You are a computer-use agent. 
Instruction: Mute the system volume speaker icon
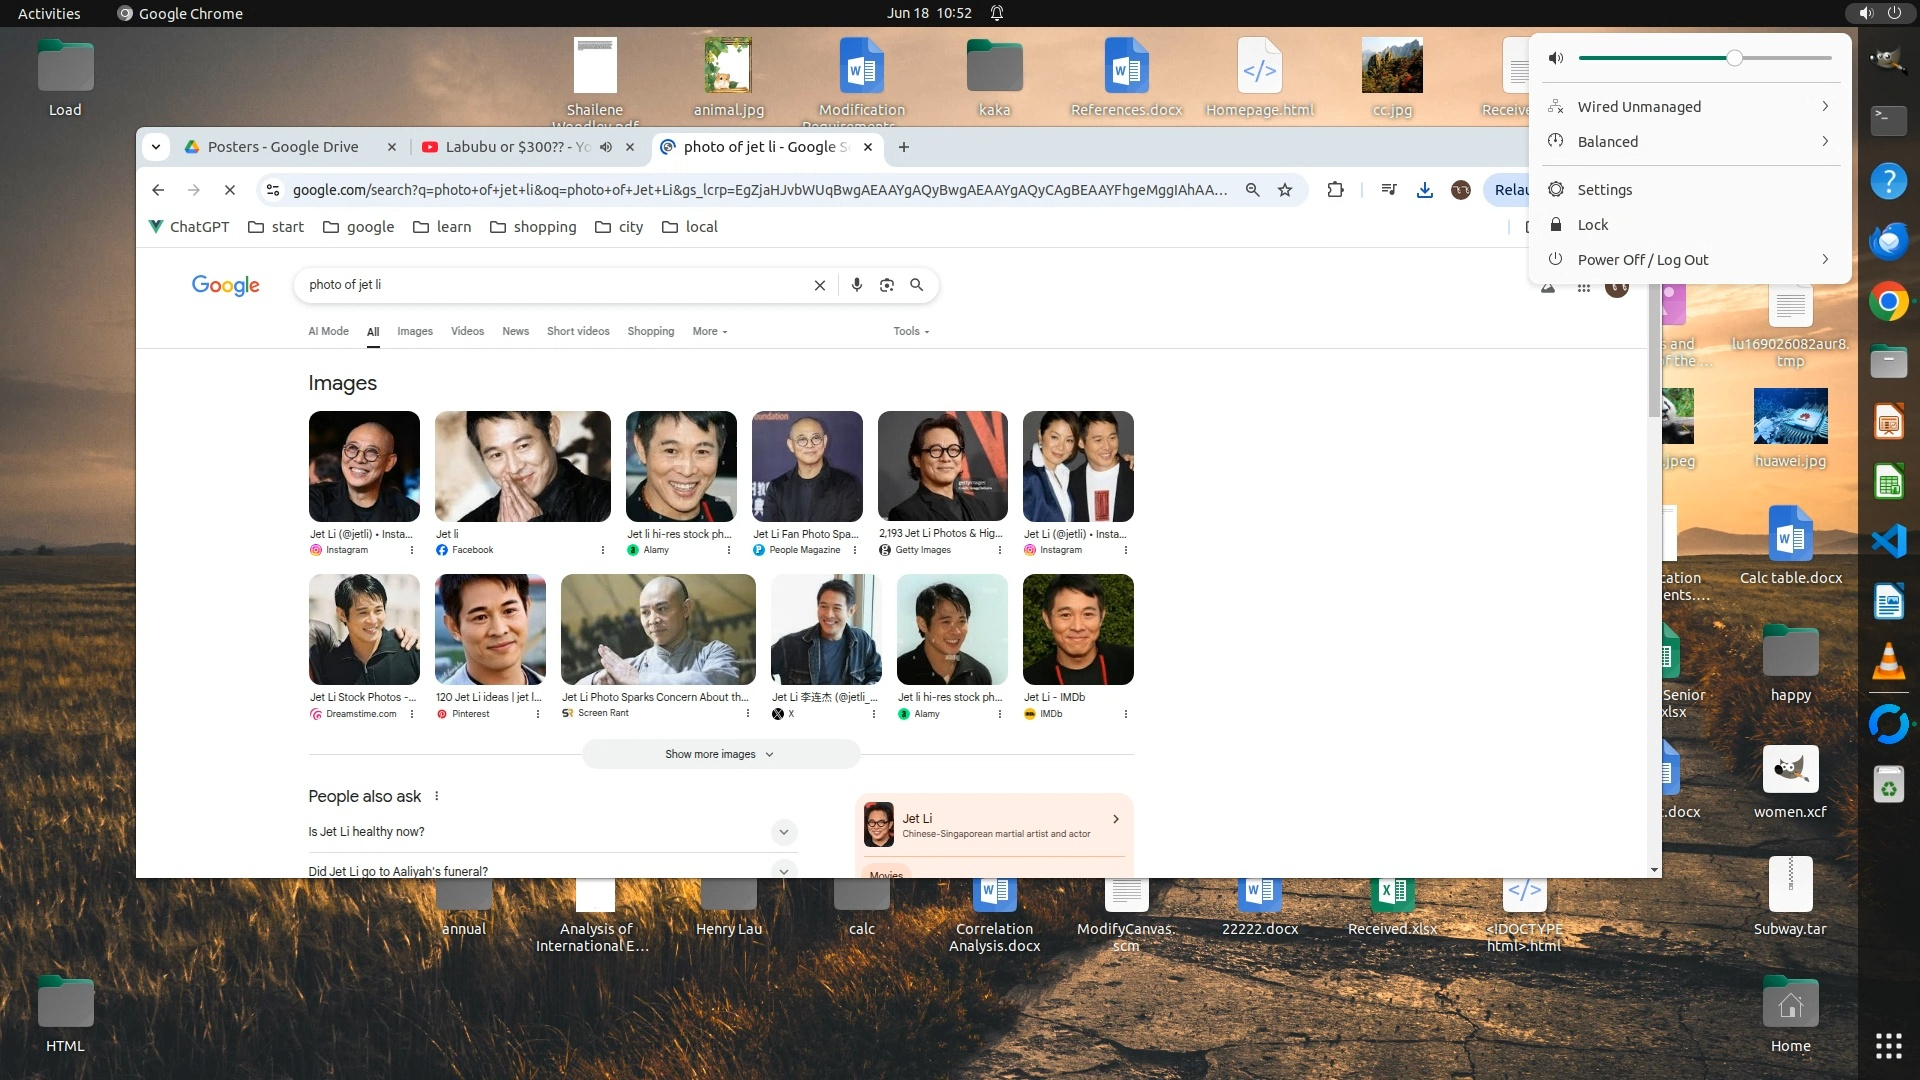click(x=1556, y=58)
